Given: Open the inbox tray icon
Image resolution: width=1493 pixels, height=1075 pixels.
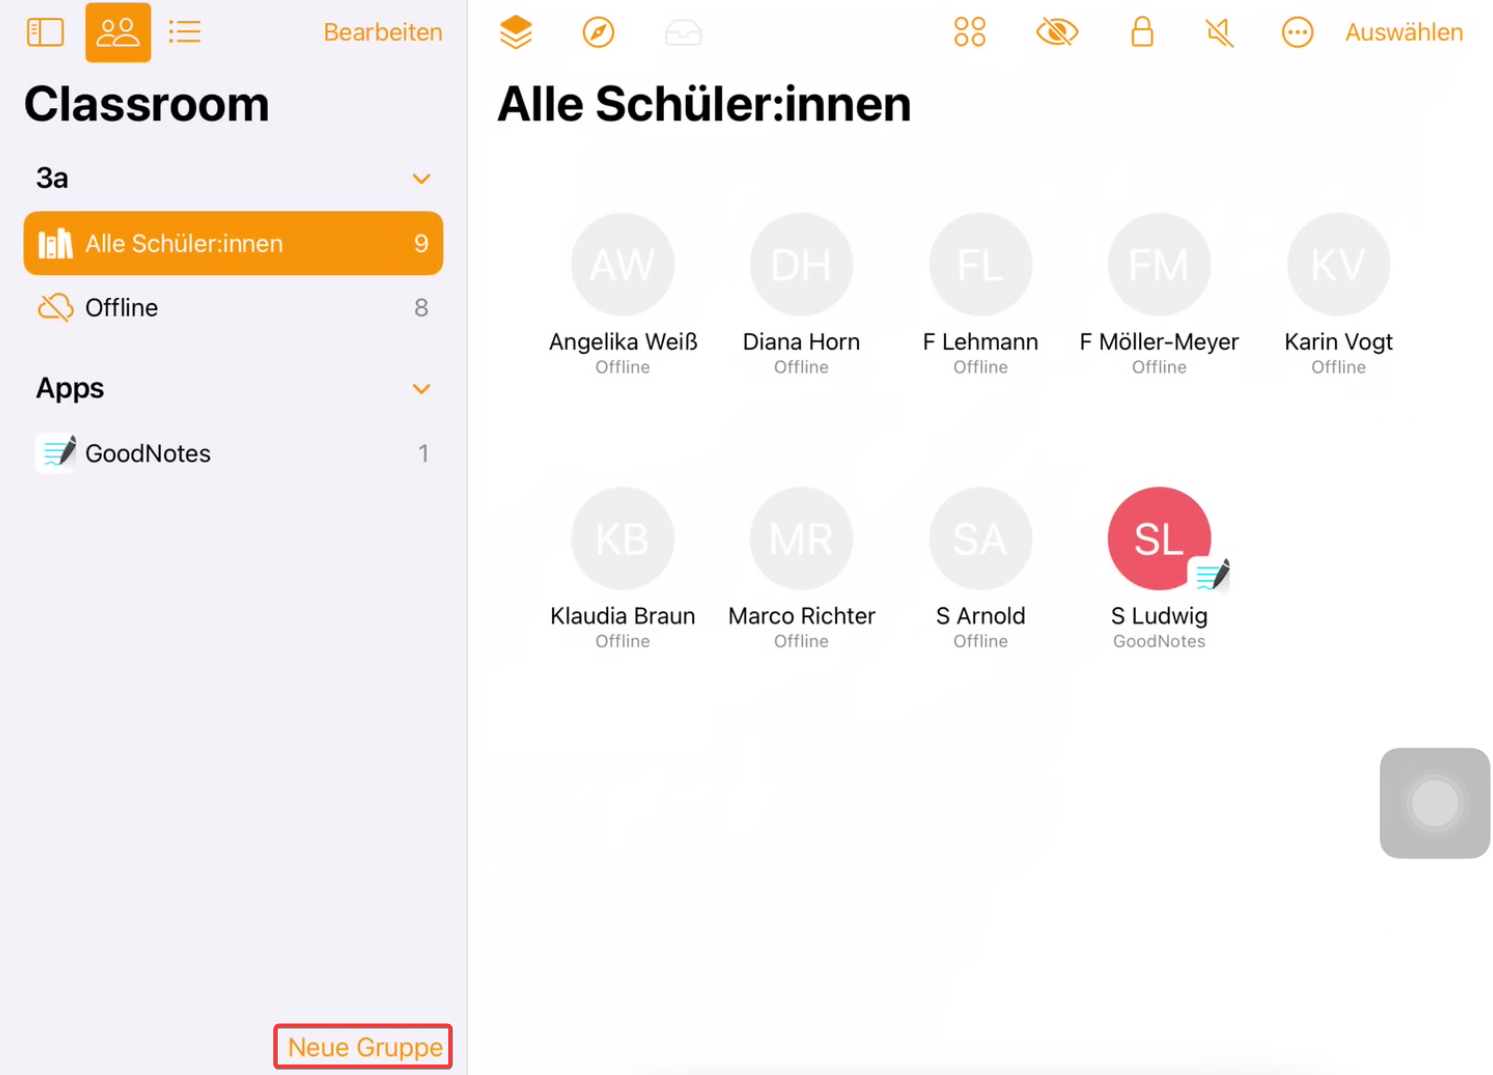Looking at the screenshot, I should [x=683, y=33].
